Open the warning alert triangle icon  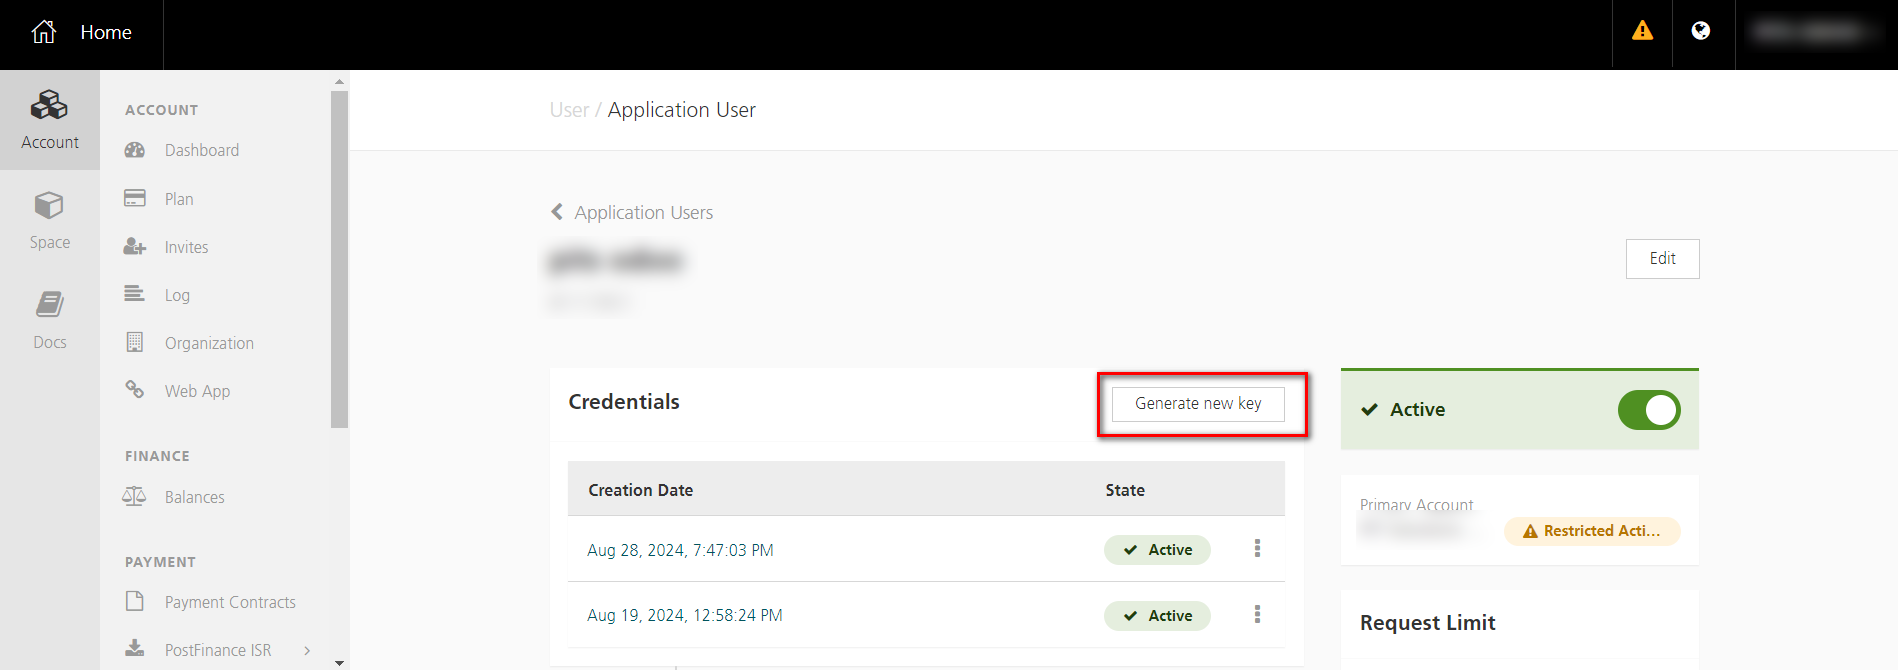click(x=1642, y=31)
